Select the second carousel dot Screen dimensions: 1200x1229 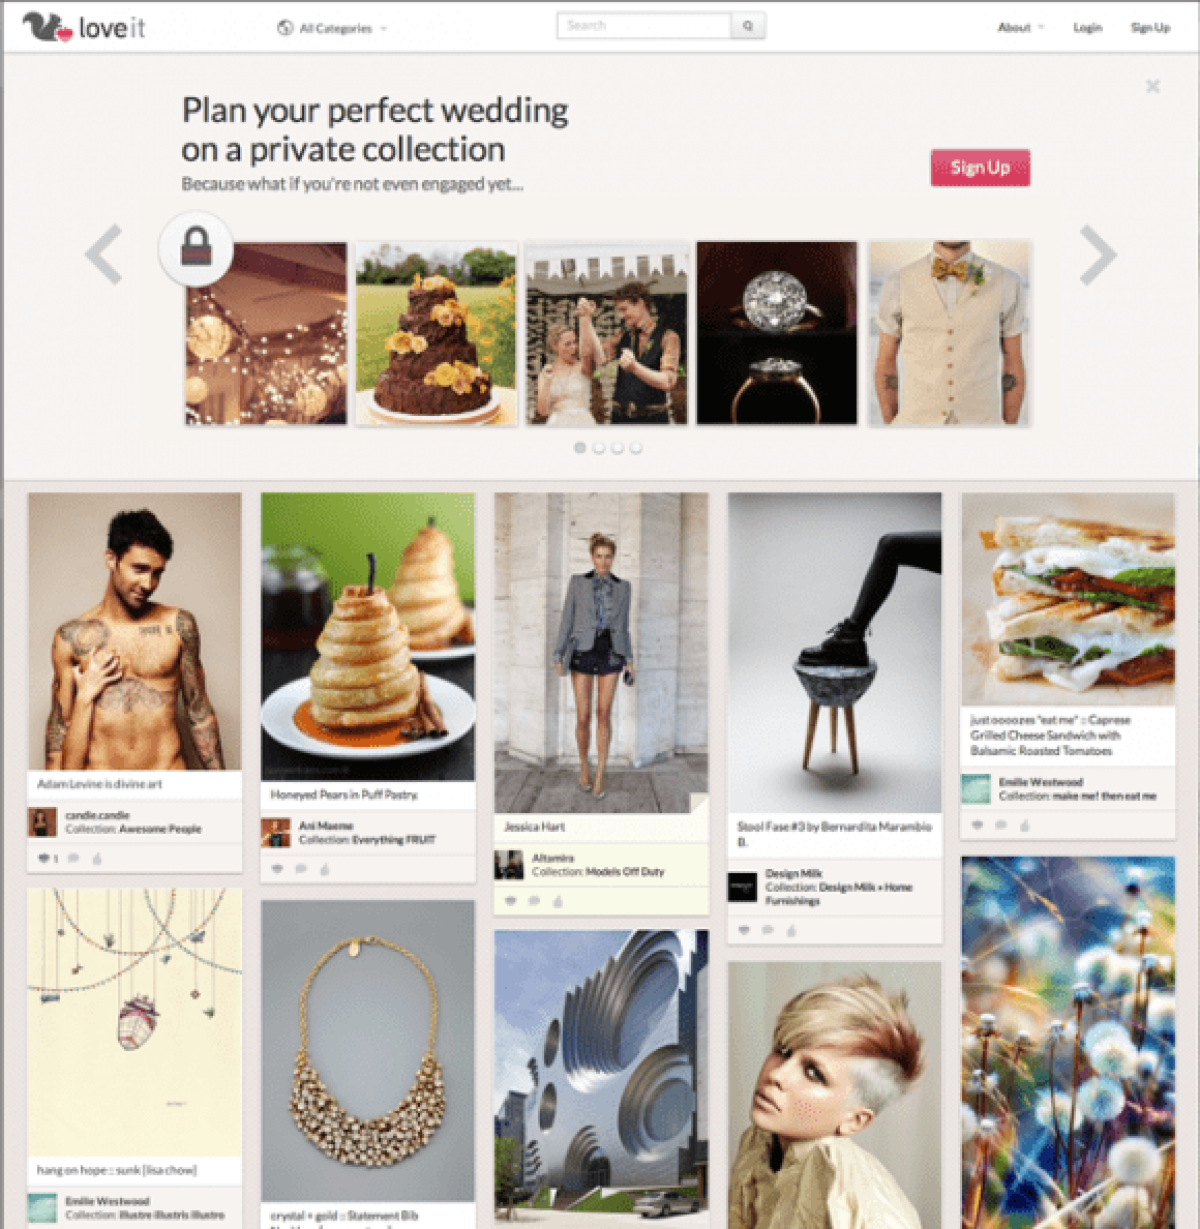(x=599, y=448)
